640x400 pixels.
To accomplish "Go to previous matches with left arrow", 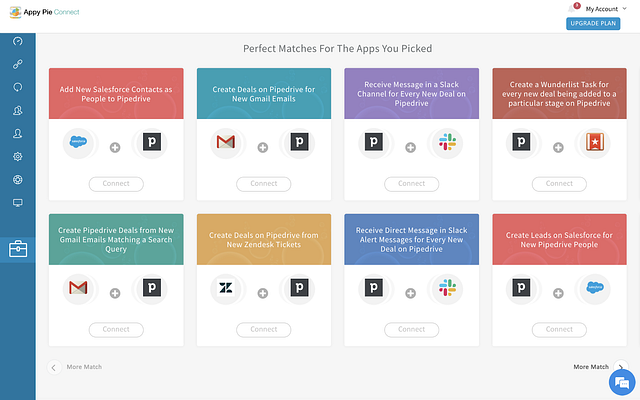I will (54, 367).
